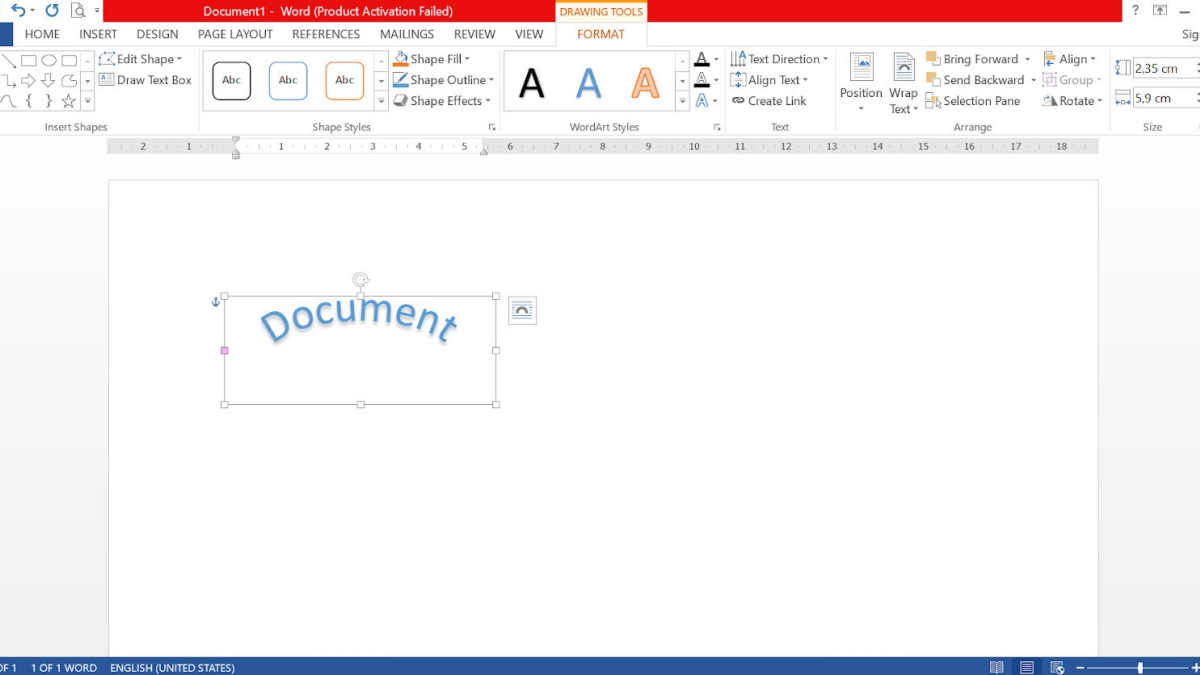Switch to the REFERENCES tab

click(x=326, y=34)
